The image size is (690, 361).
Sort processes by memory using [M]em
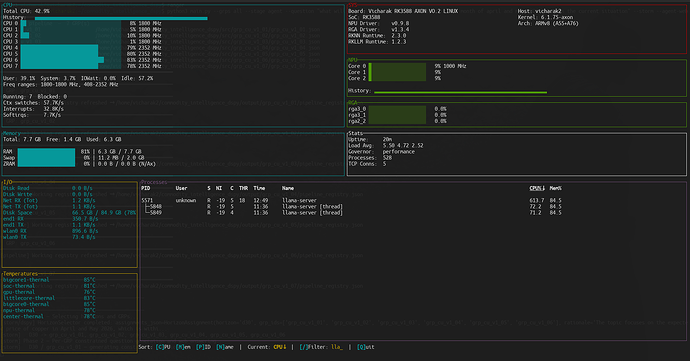point(183,347)
